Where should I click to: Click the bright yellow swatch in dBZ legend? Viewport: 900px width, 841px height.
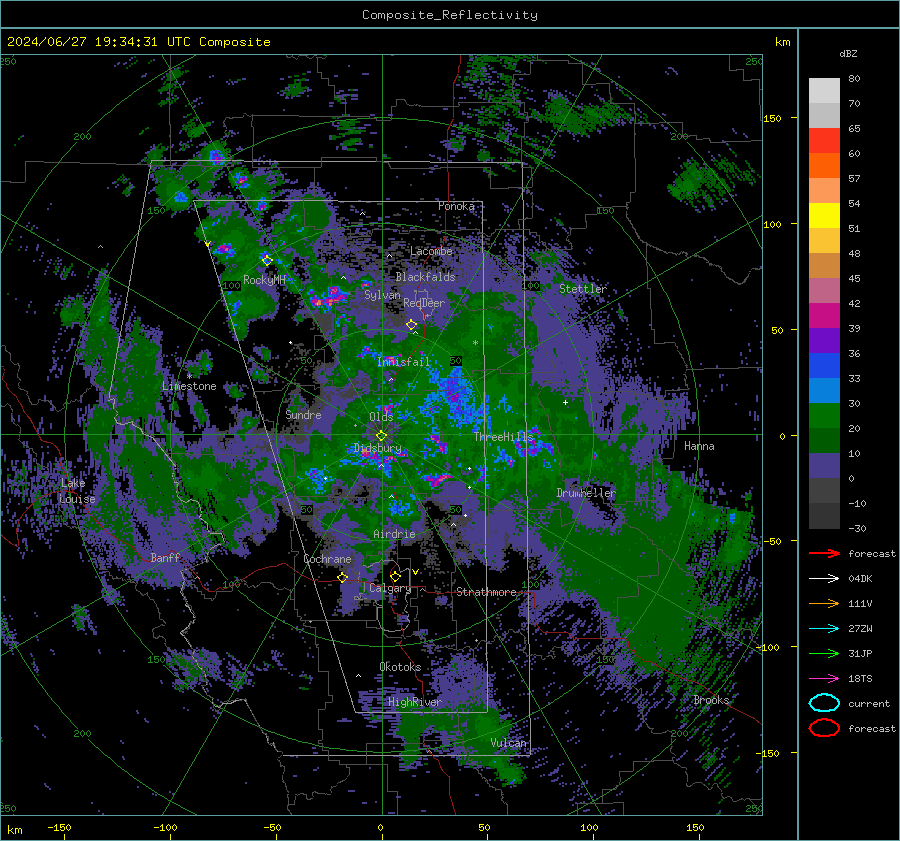pyautogui.click(x=824, y=215)
